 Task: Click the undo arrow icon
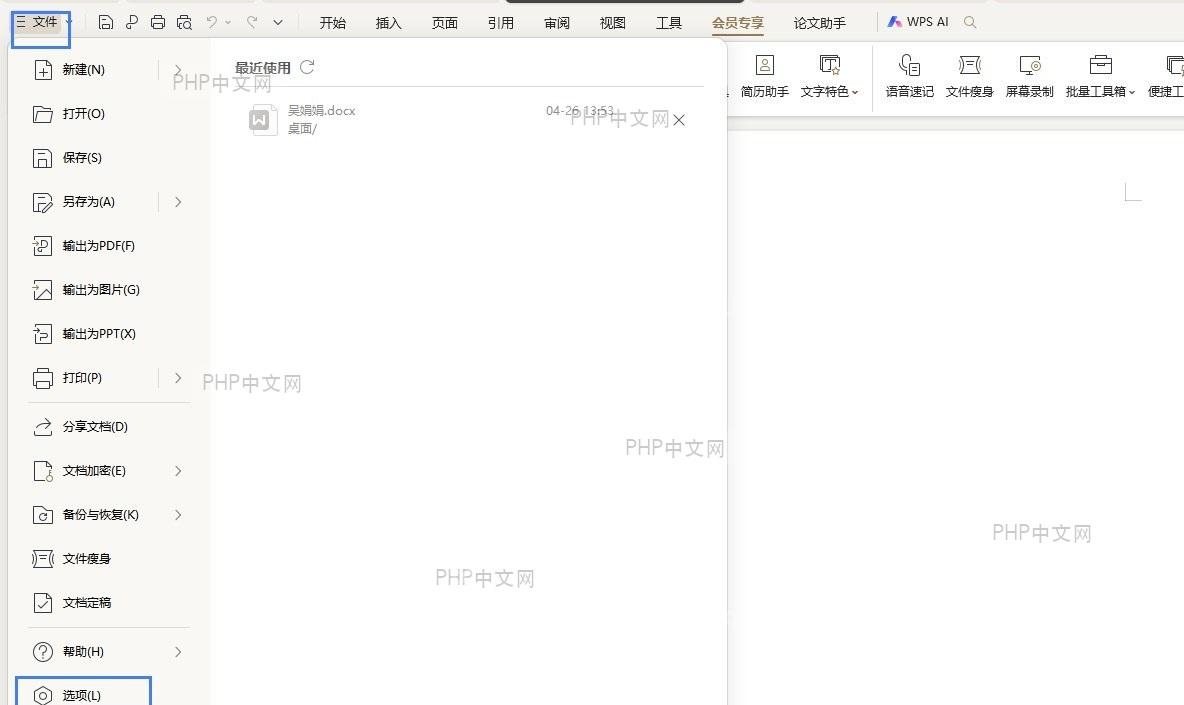pyautogui.click(x=212, y=23)
